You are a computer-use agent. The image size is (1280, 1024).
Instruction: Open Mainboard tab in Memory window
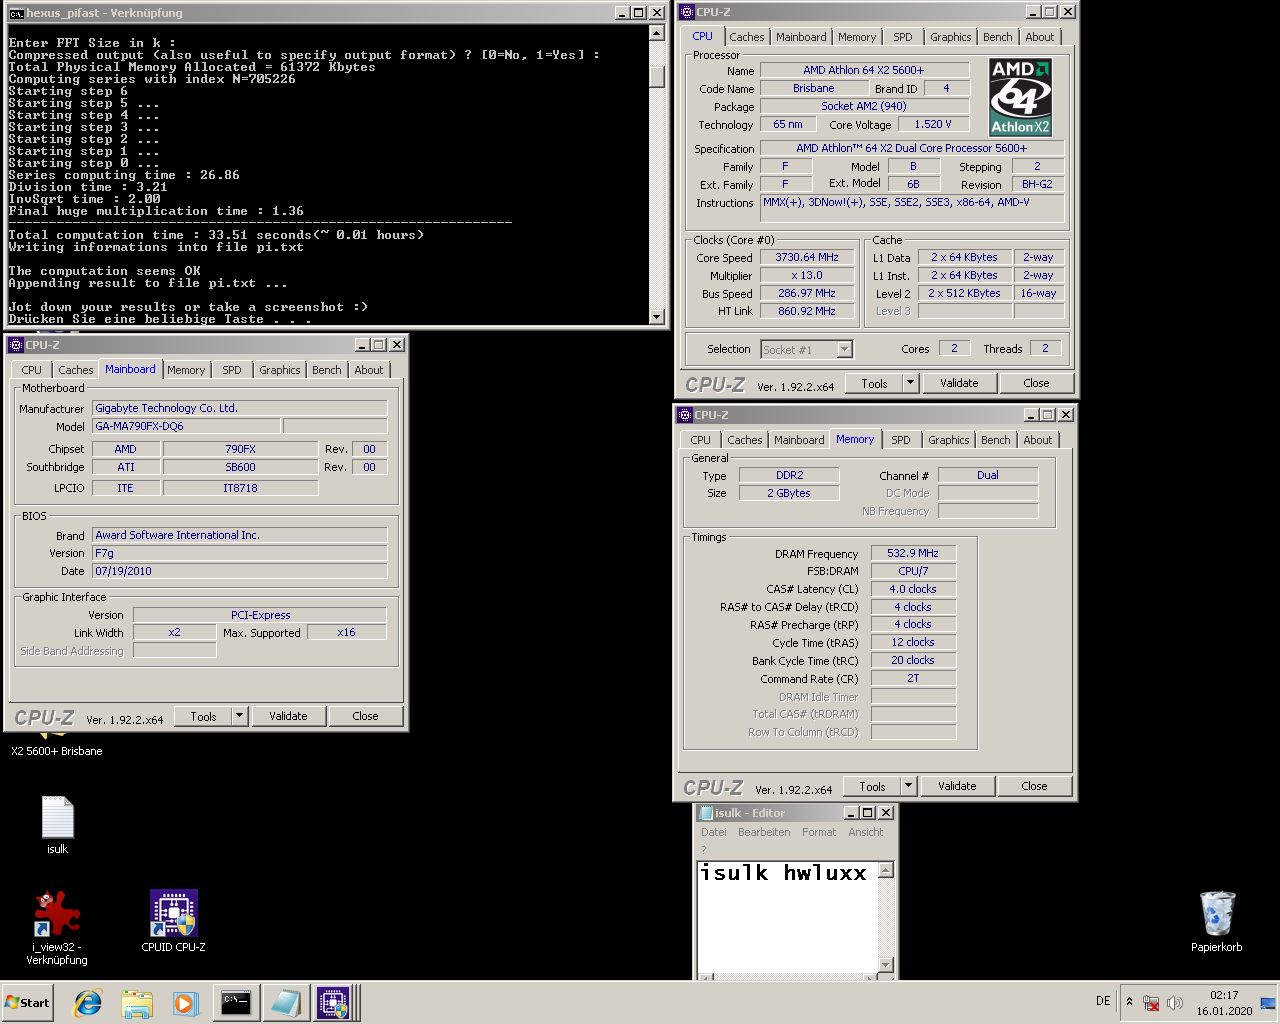799,440
